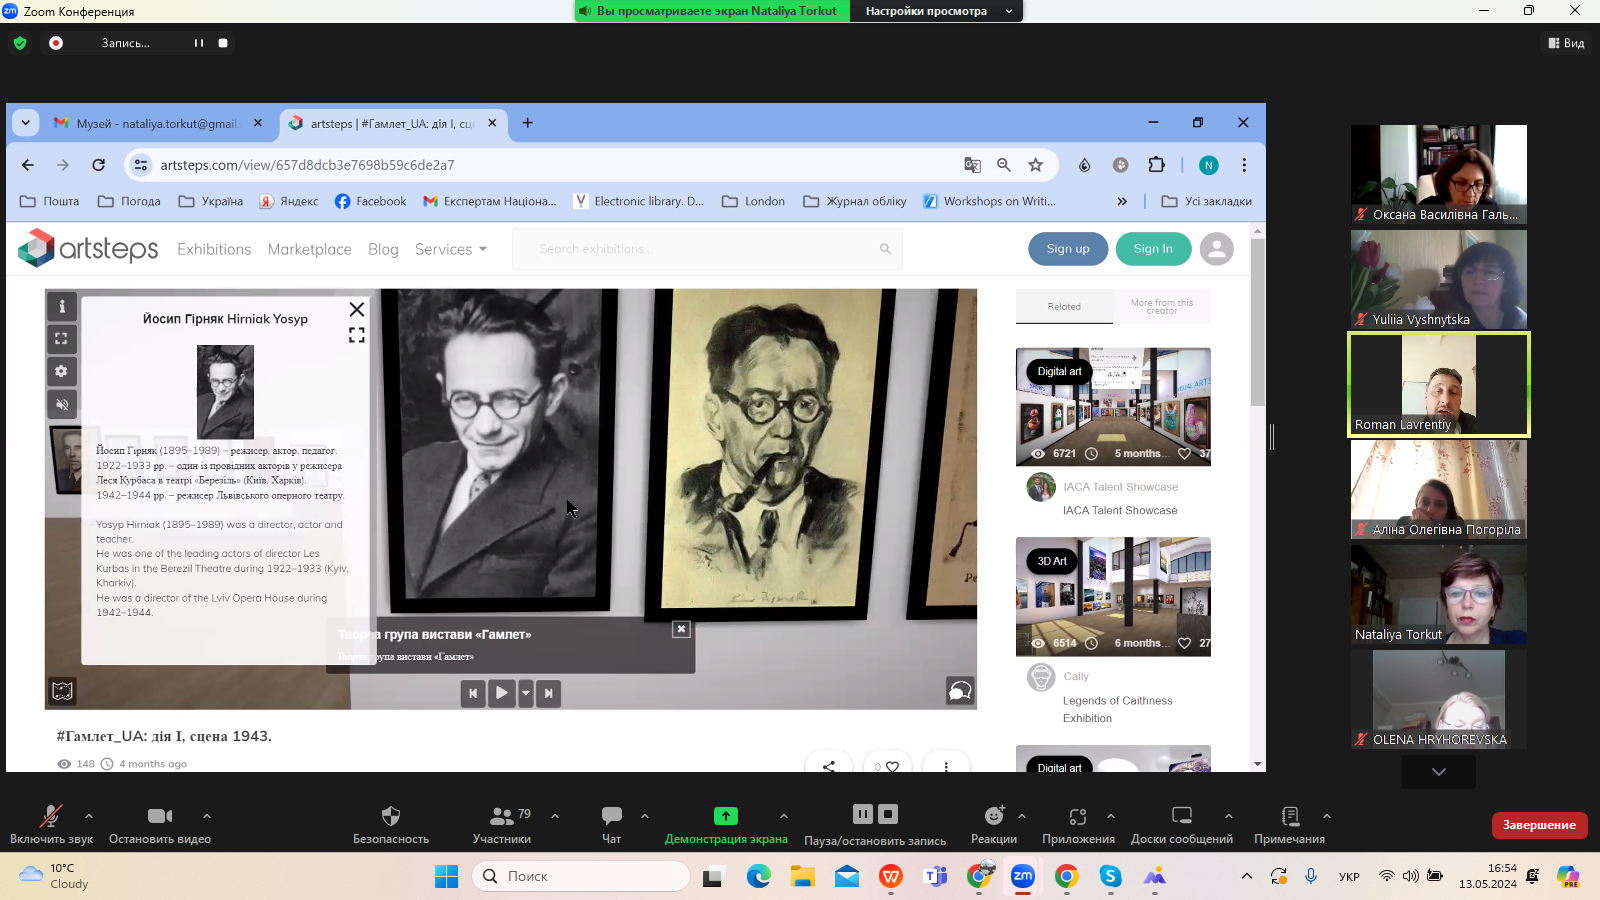The height and width of the screenshot is (900, 1600).
Task: Click the info icon in exhibition viewer
Action: pos(61,307)
